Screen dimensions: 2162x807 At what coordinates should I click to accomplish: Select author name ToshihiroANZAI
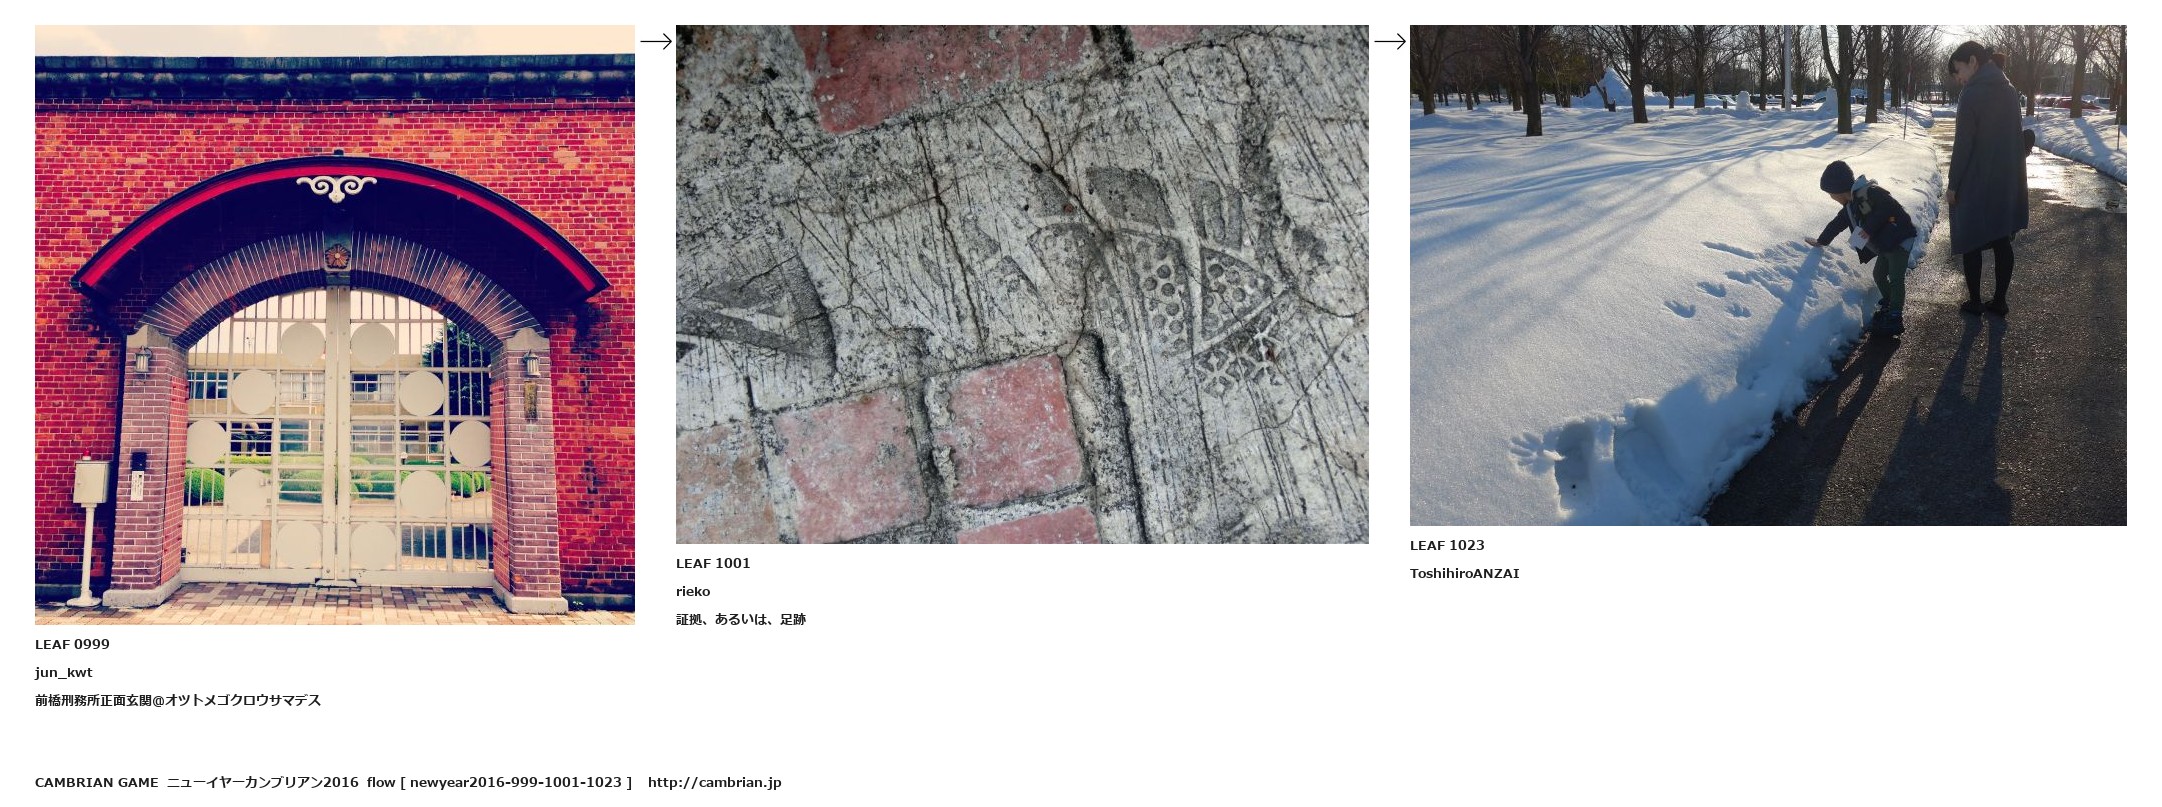[x=1464, y=573]
